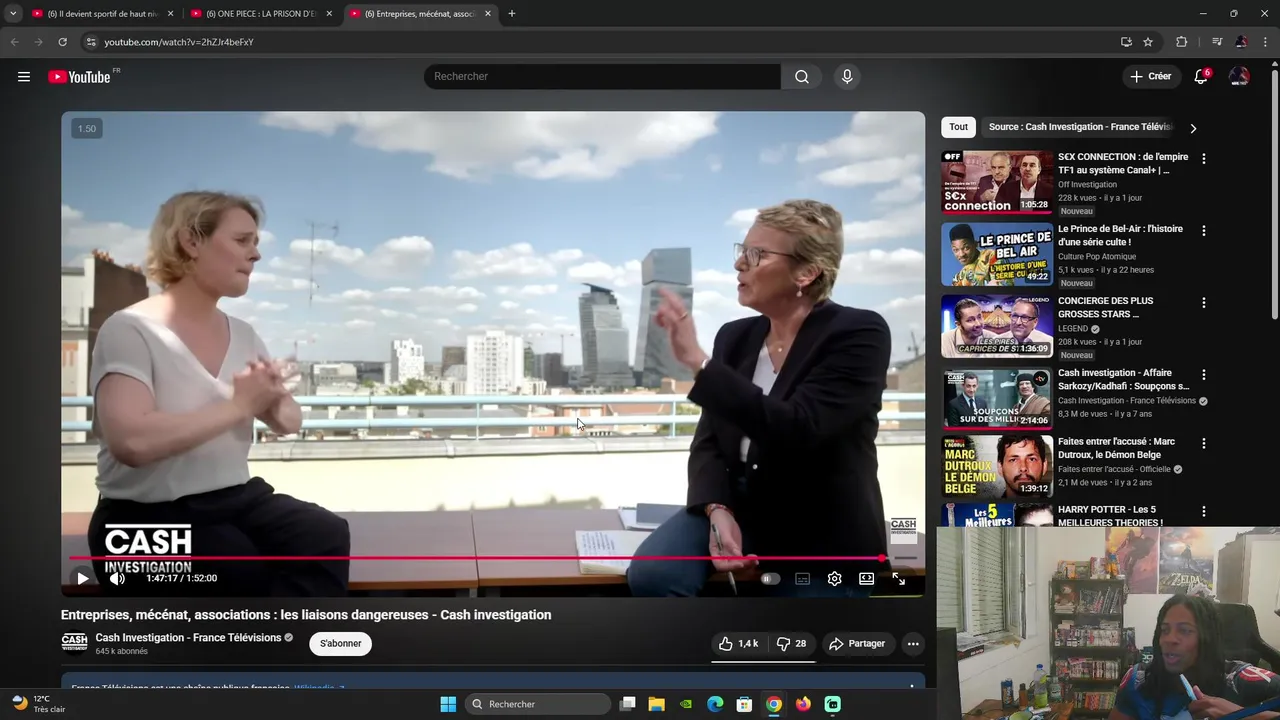This screenshot has height=720, width=1280.
Task: Open Affaire Sarkozy/Kadhafi video title
Action: pos(1124,379)
